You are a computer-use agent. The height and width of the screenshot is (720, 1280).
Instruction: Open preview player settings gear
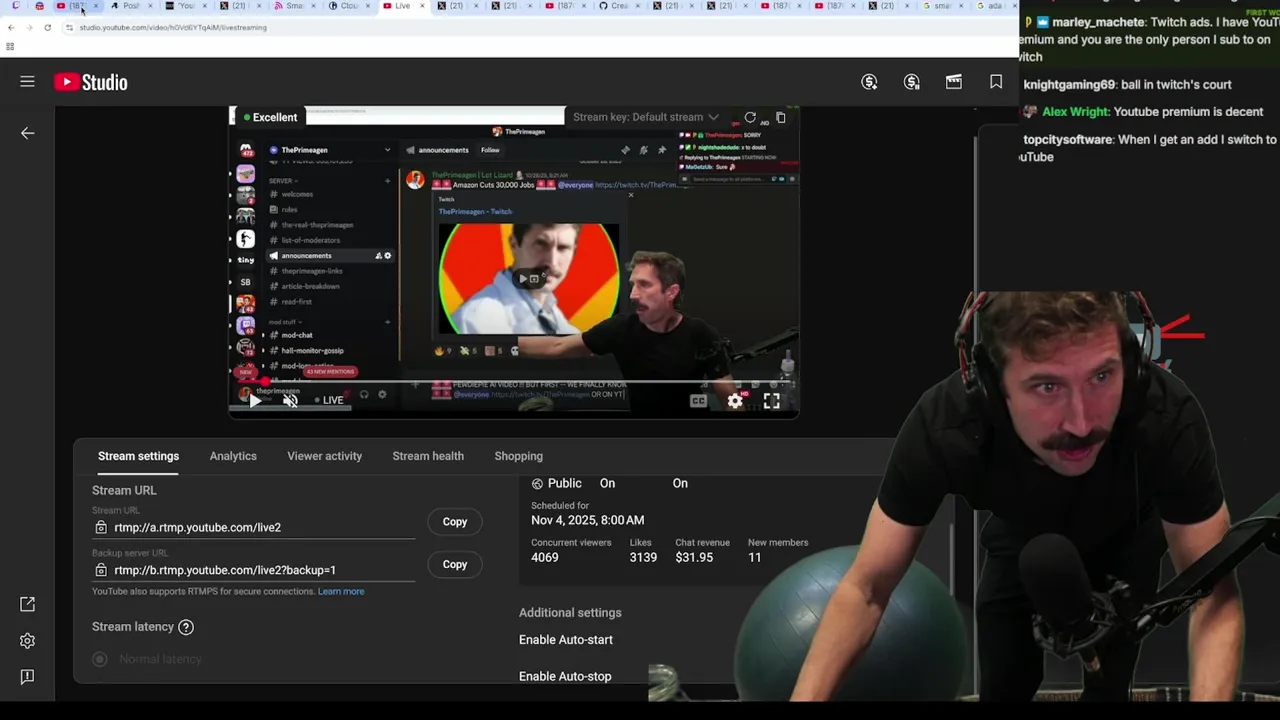pos(735,401)
